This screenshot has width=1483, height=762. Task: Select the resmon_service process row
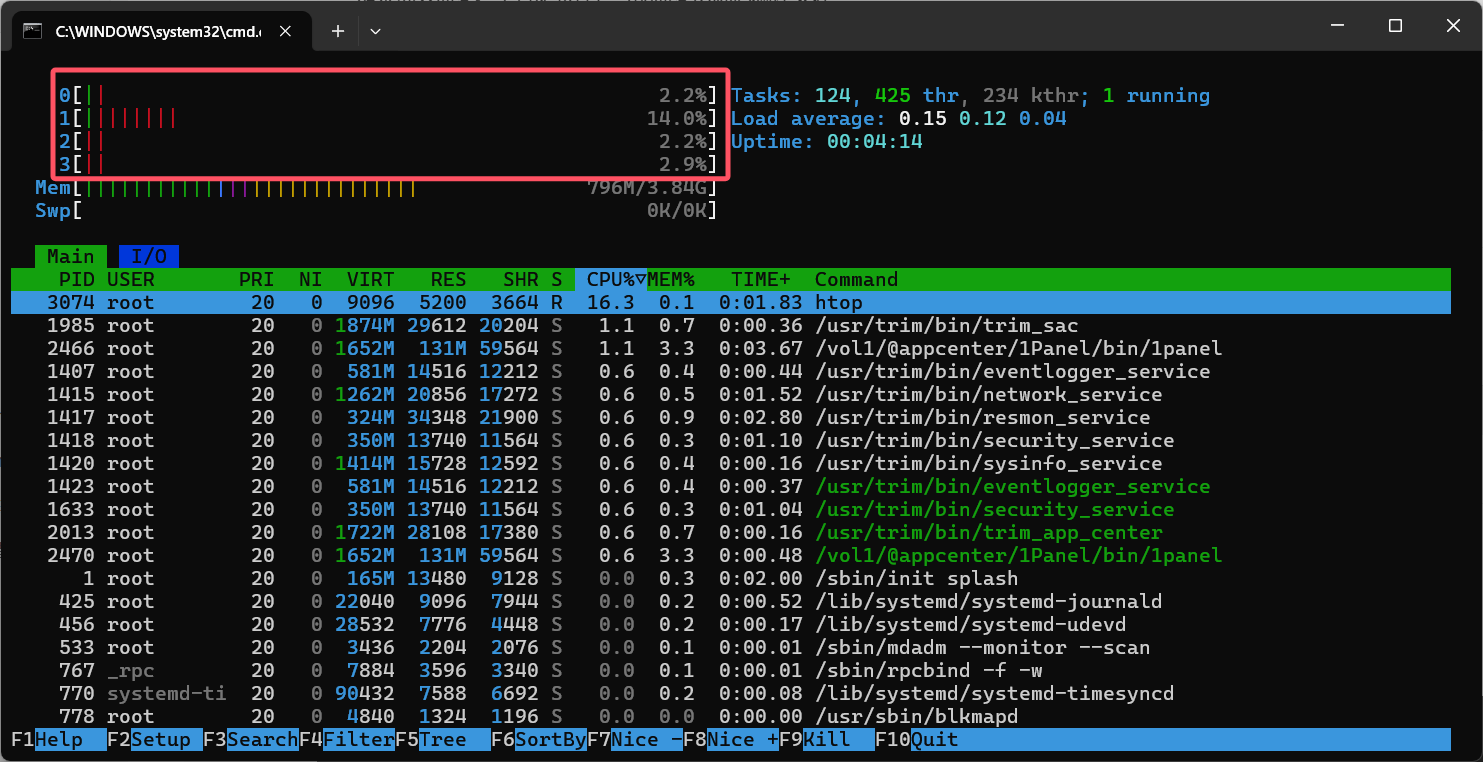click(x=731, y=417)
